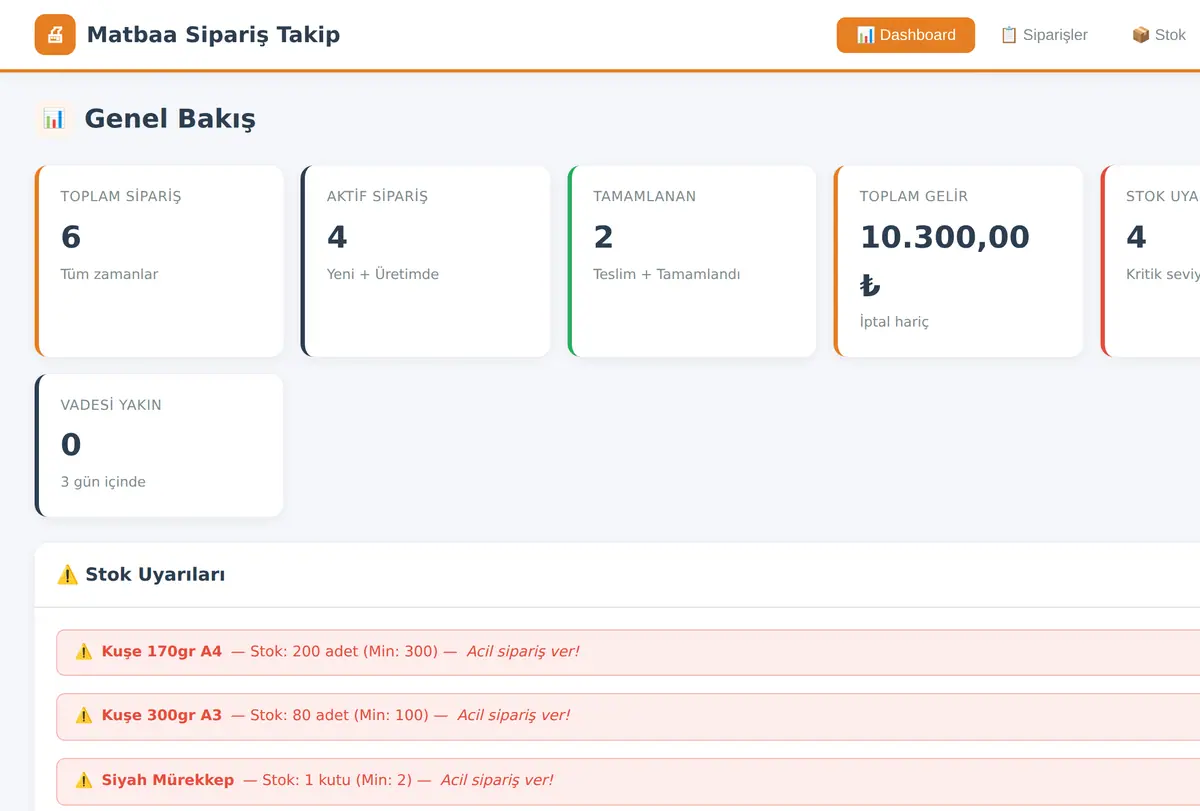
Task: Go to the Stok tab
Action: click(x=1158, y=35)
